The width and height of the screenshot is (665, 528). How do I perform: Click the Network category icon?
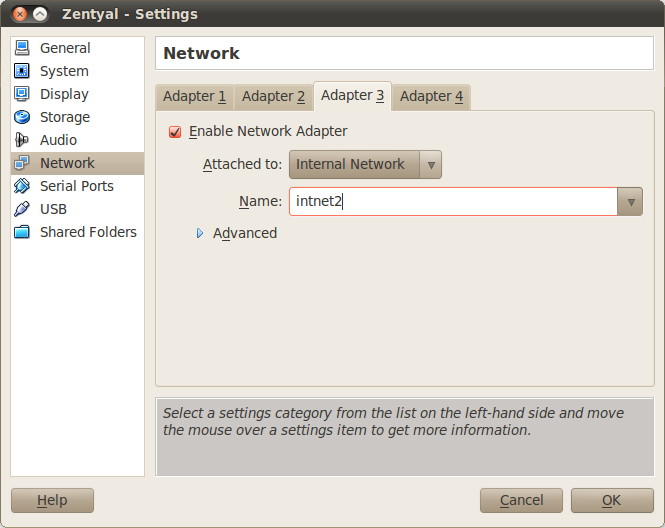[x=21, y=163]
